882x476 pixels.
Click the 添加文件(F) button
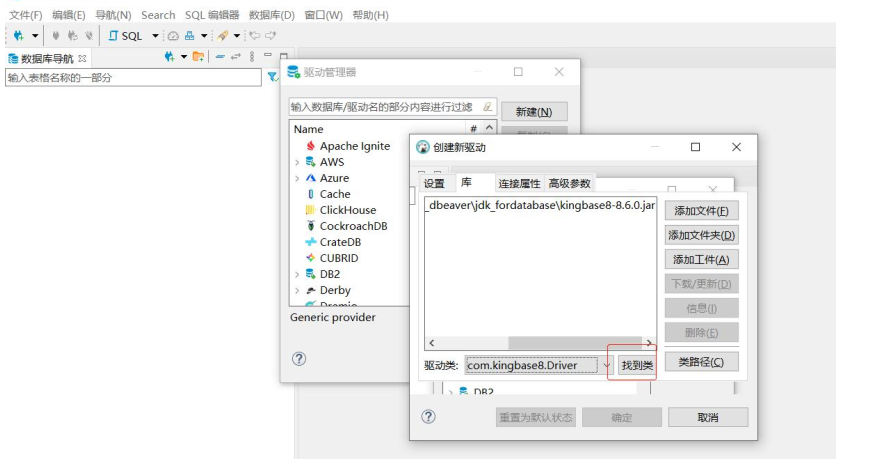(x=701, y=211)
